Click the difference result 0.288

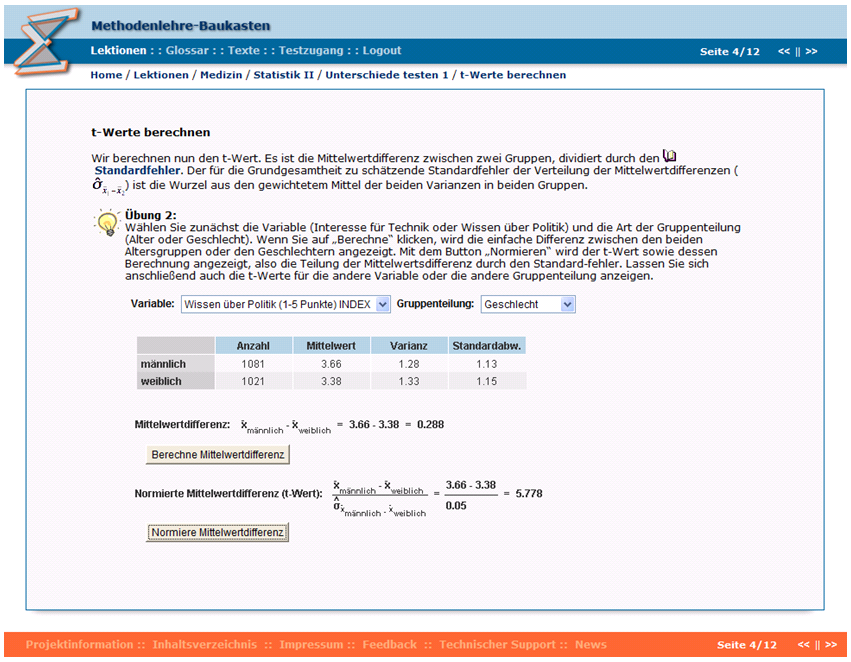(x=430, y=424)
